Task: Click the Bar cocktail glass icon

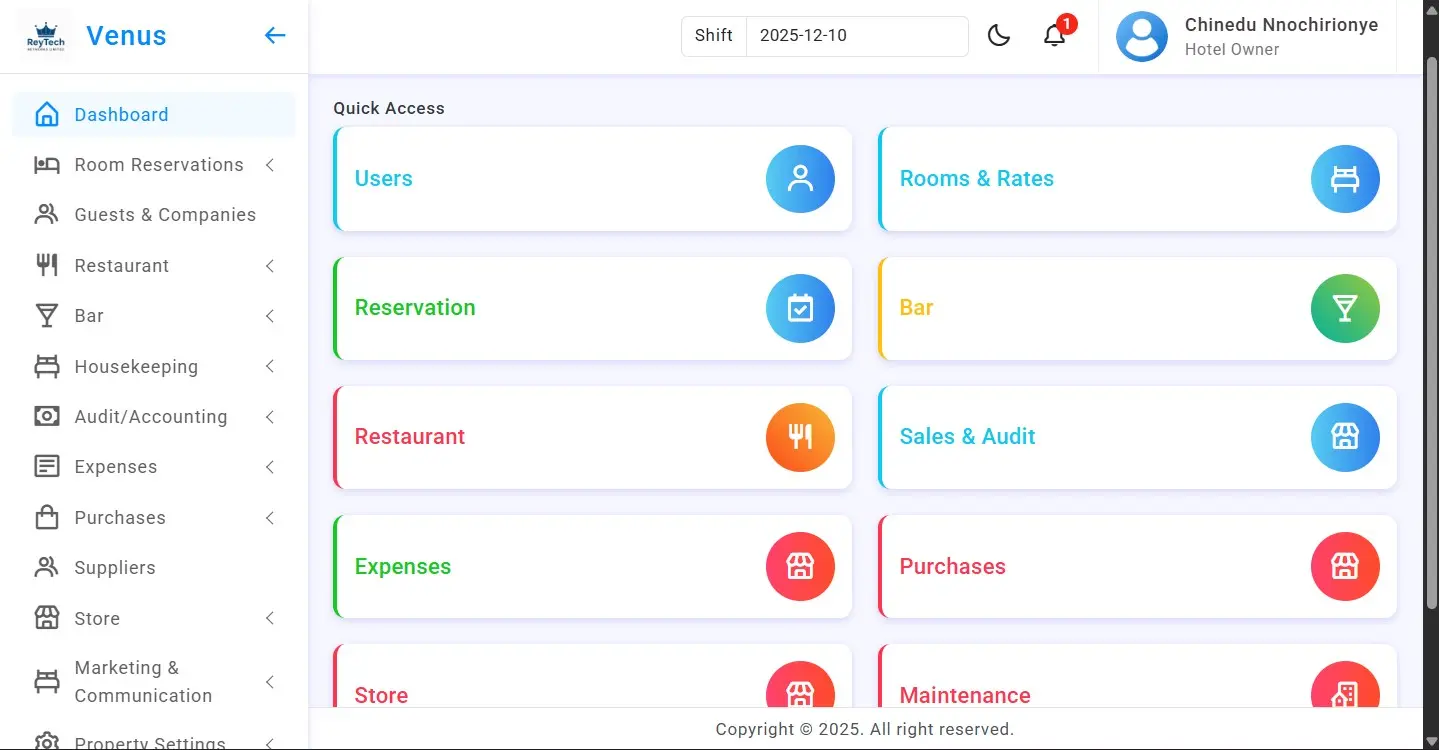Action: (1345, 308)
